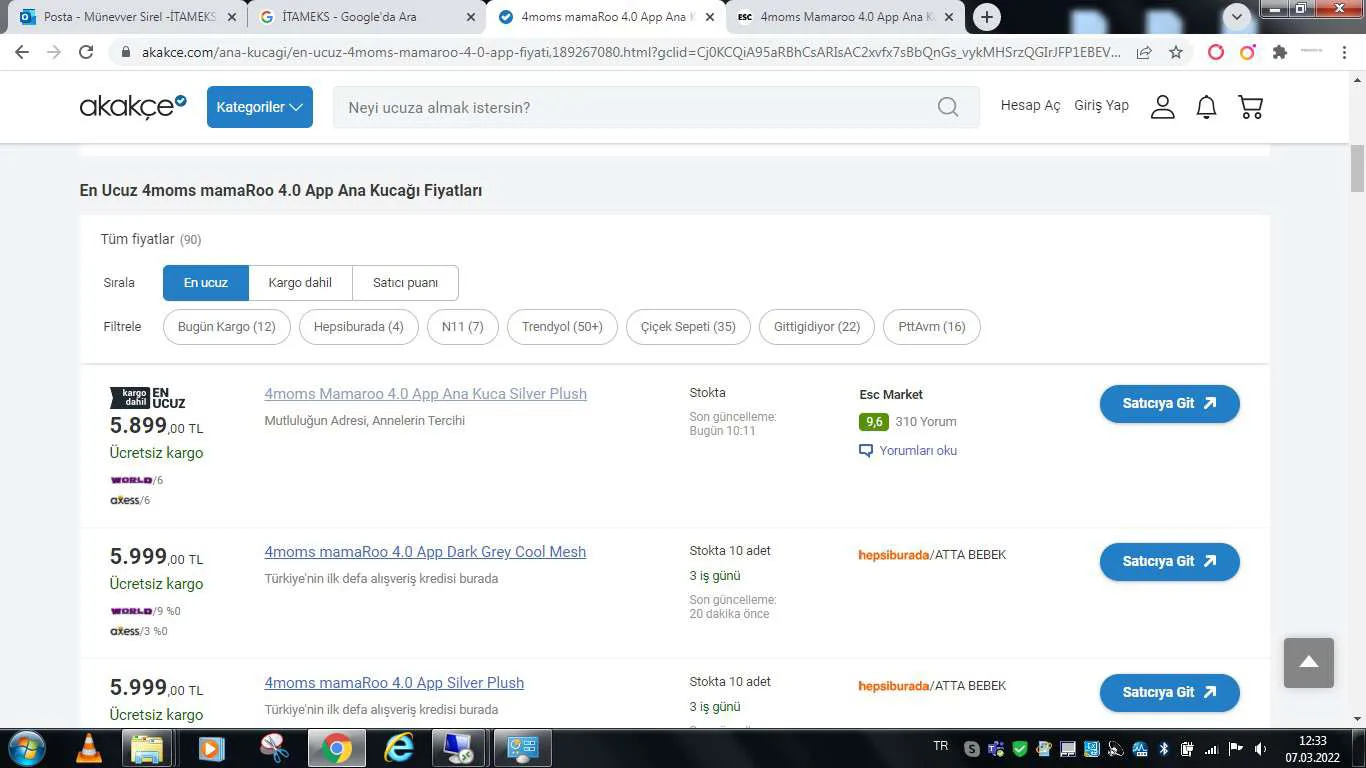
Task: Close the İTAMEKS Google search tab
Action: click(x=471, y=17)
